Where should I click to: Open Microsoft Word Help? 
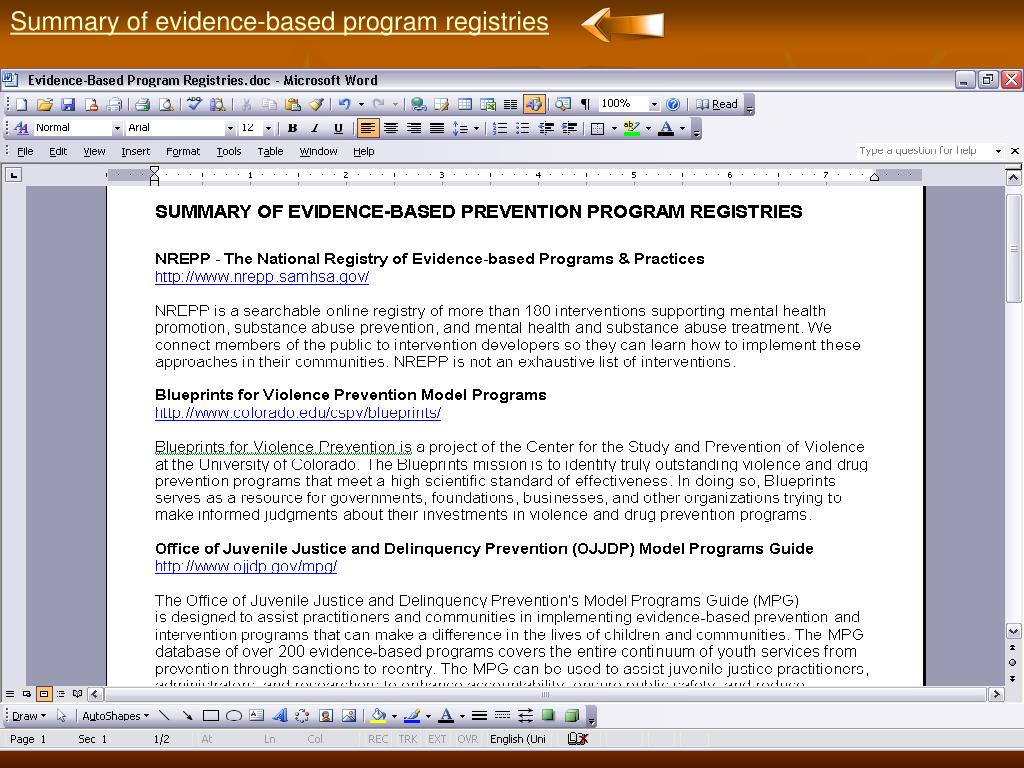click(x=673, y=104)
